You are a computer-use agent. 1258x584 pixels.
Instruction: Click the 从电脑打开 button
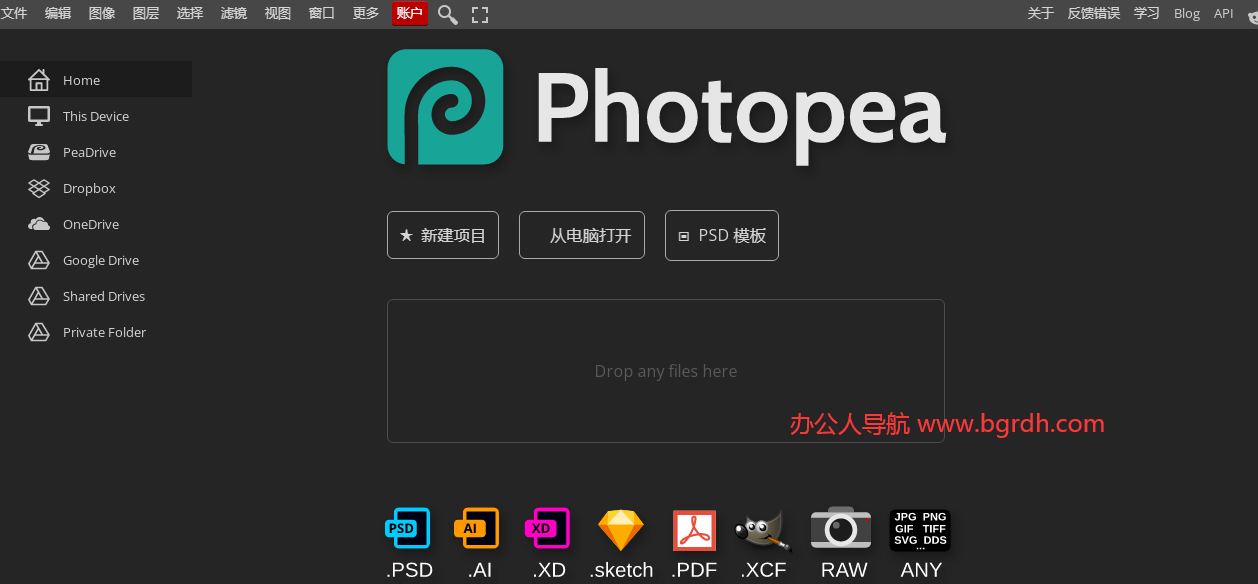(581, 235)
